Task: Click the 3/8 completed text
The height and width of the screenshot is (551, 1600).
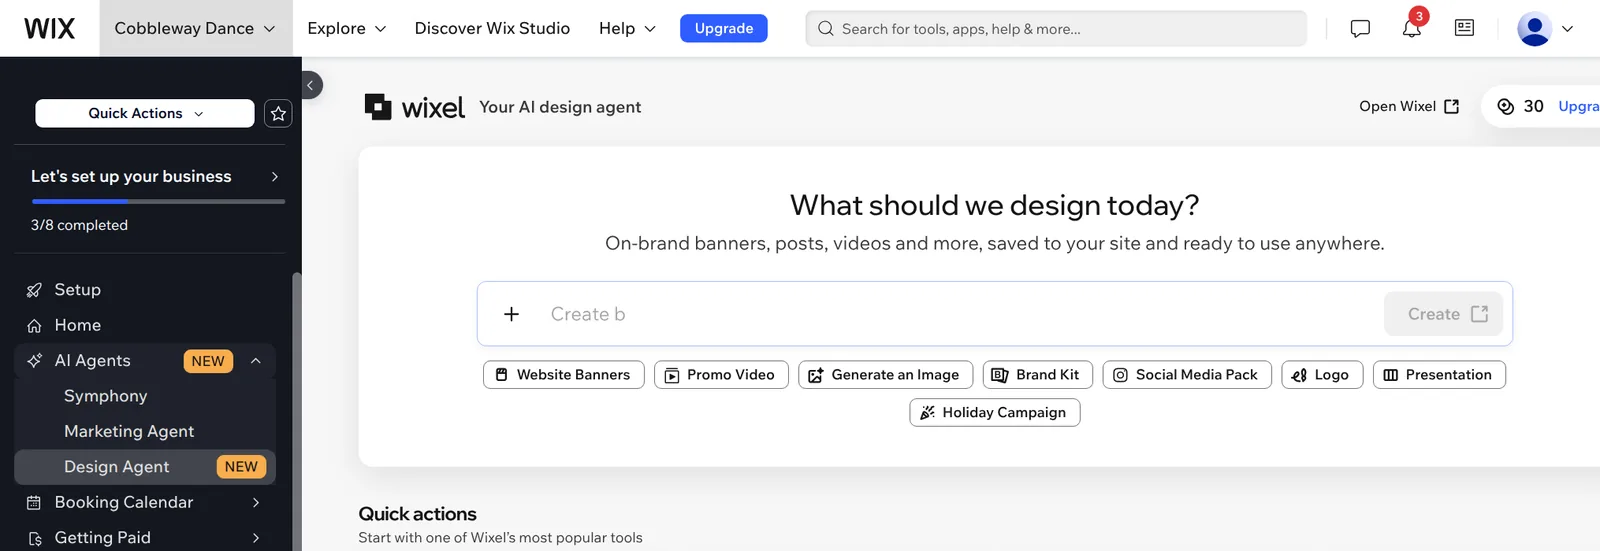Action: (x=79, y=225)
